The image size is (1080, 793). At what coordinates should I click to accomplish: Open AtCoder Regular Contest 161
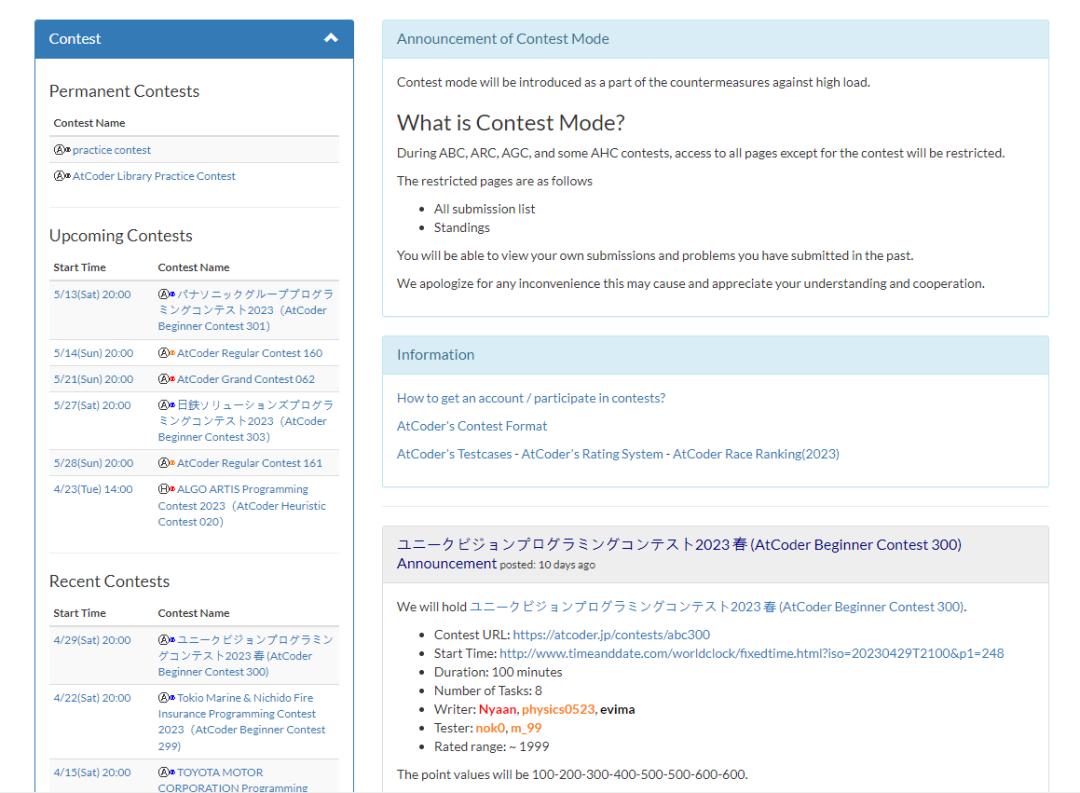[x=249, y=463]
